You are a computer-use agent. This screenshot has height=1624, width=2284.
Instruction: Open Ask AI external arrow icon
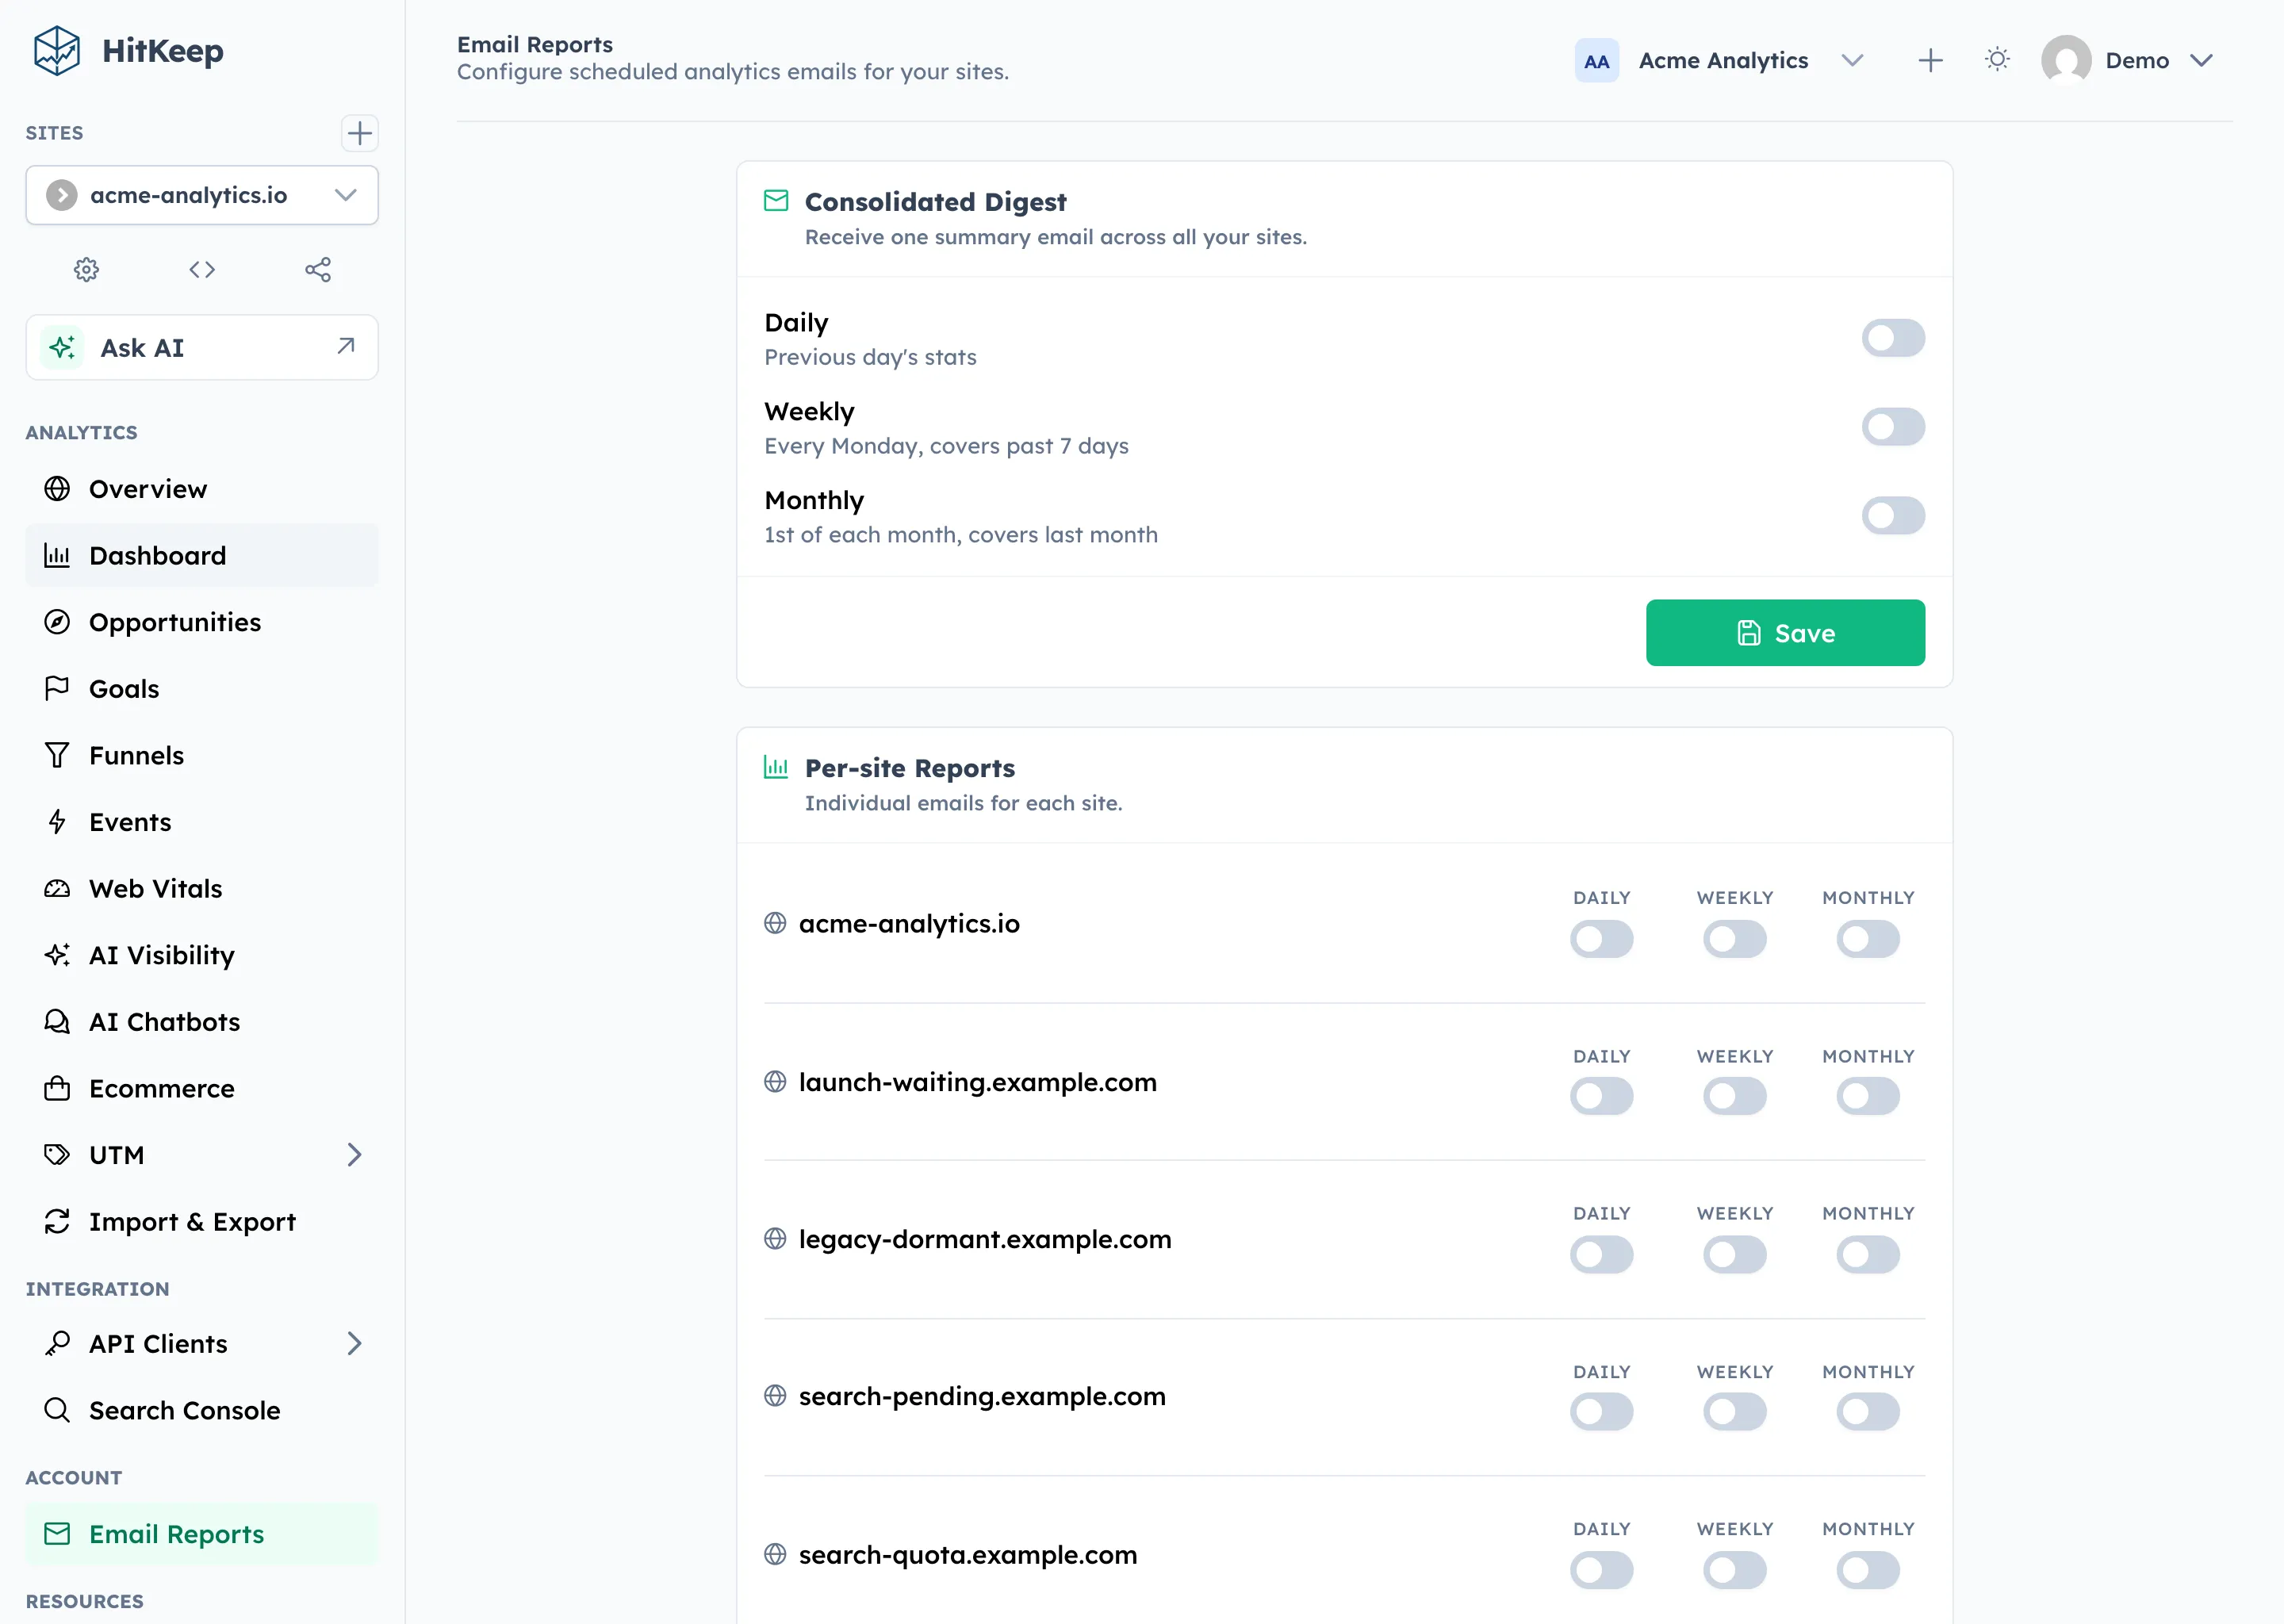point(346,346)
